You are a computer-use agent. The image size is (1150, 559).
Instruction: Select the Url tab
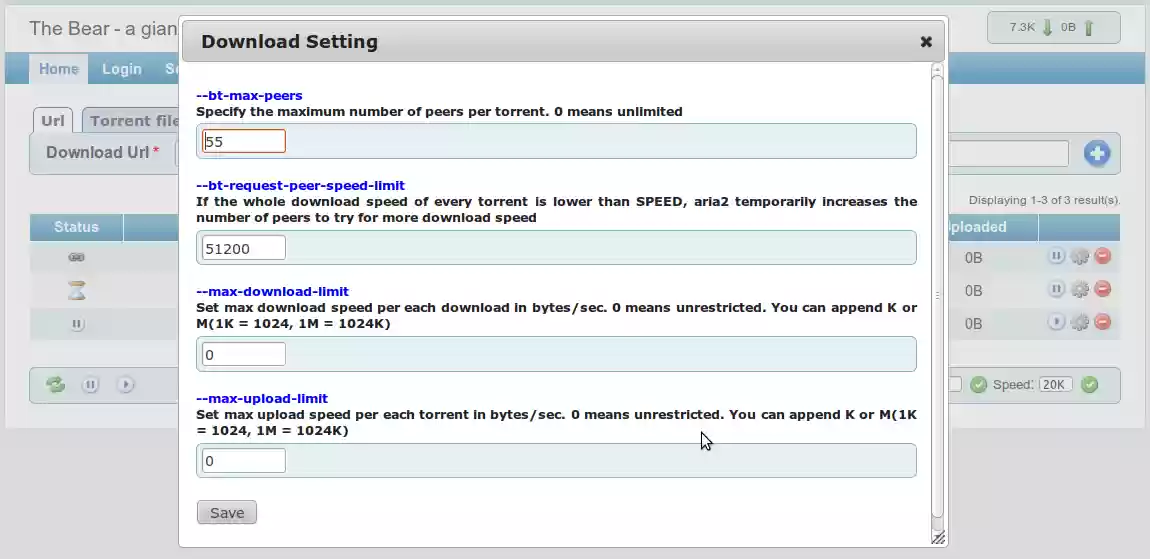[x=53, y=121]
